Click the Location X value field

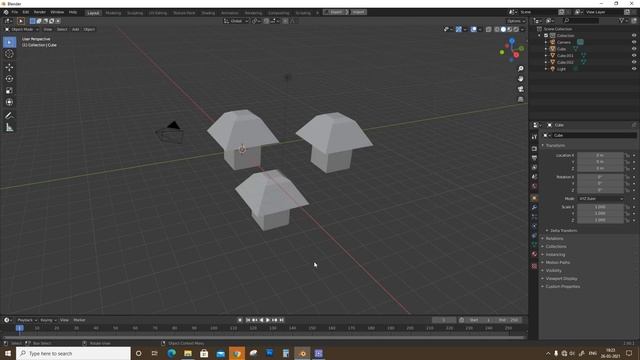click(600, 156)
